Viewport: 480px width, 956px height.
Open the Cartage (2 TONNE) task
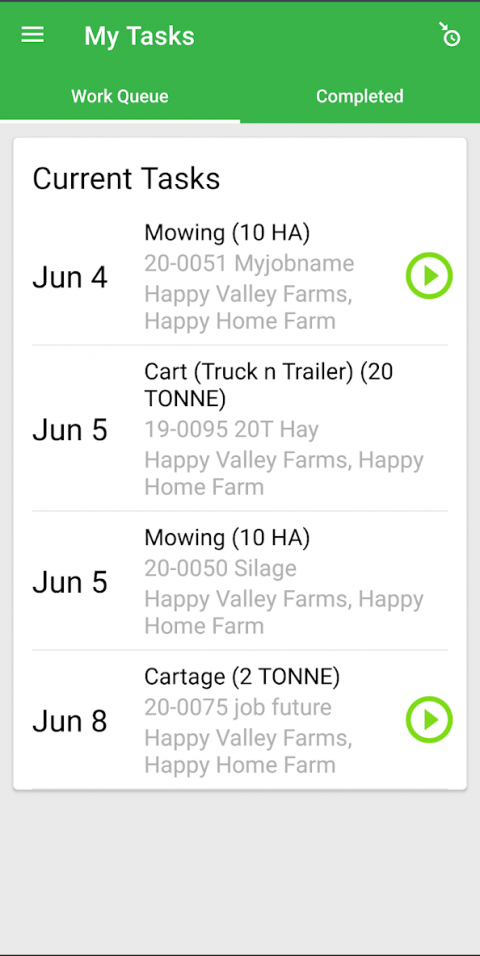coord(240,720)
